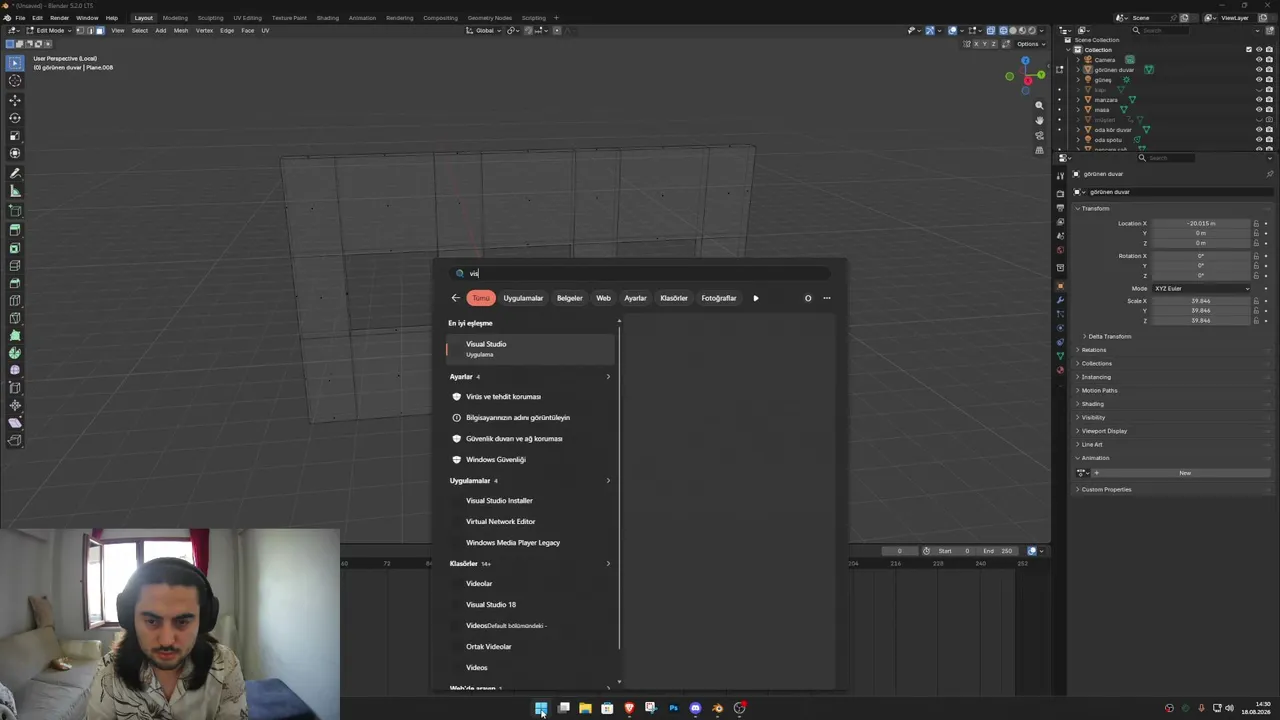Toggle Collection exclude checkbox in outliner

[x=1249, y=50]
